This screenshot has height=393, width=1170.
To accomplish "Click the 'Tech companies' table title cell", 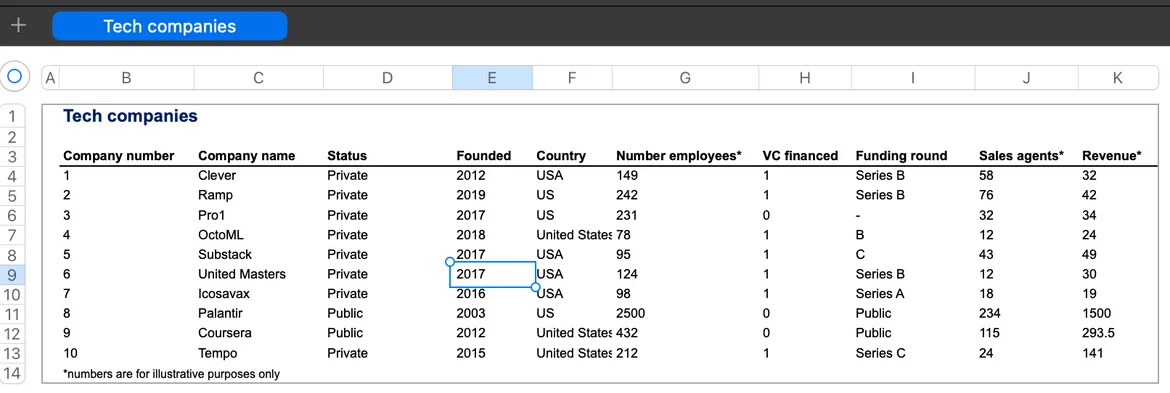I will coord(131,116).
